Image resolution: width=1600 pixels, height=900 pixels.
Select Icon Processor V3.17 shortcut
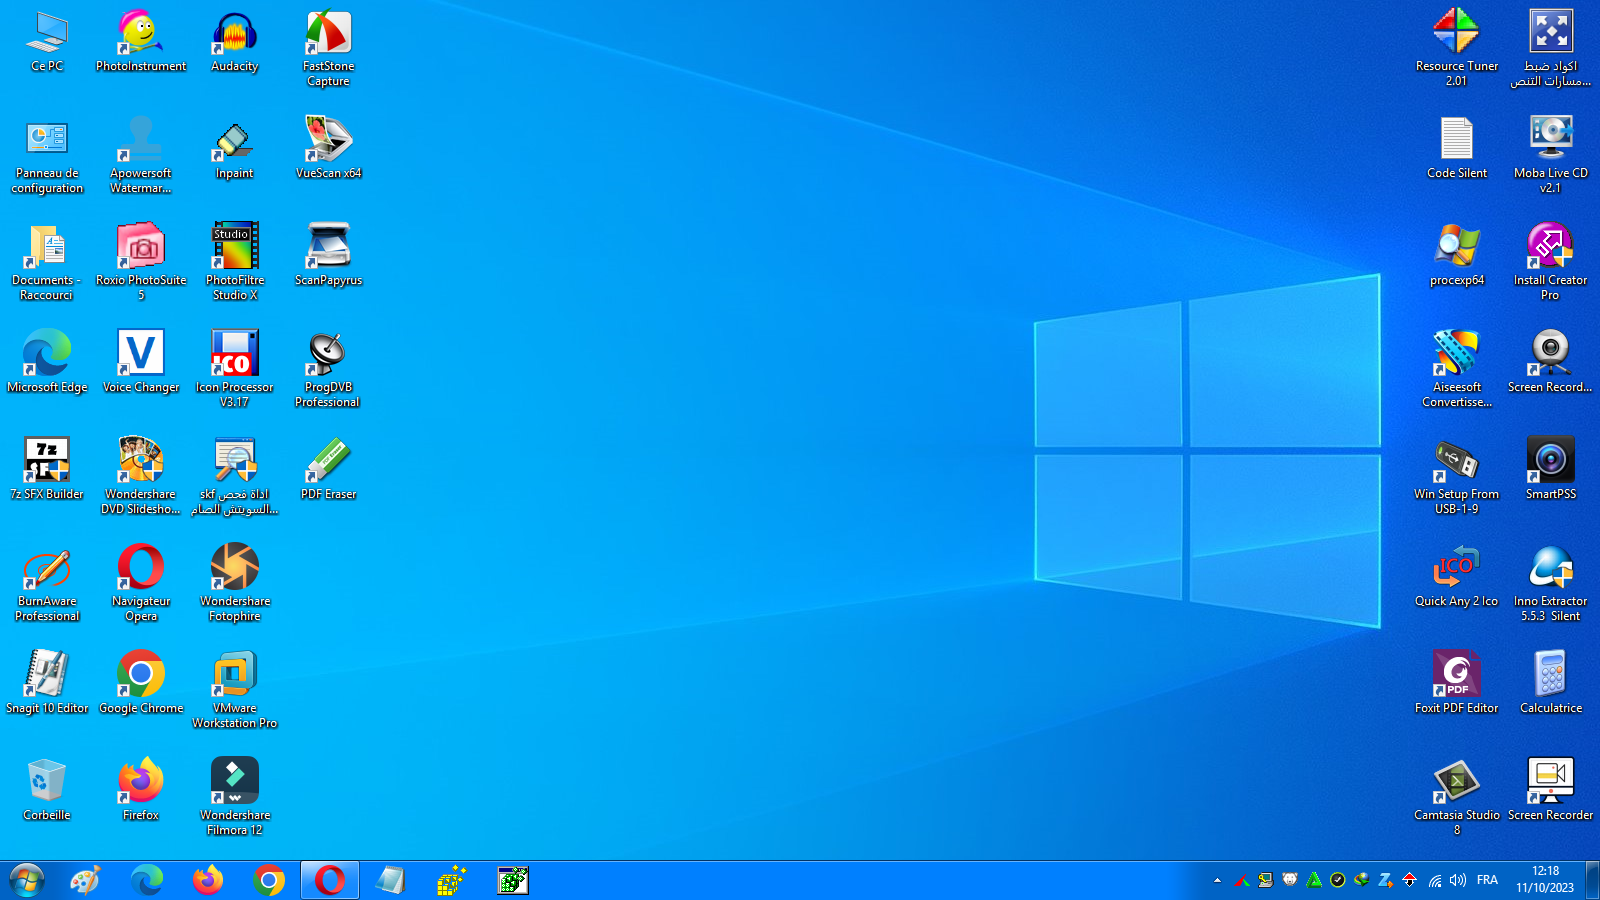coord(235,370)
